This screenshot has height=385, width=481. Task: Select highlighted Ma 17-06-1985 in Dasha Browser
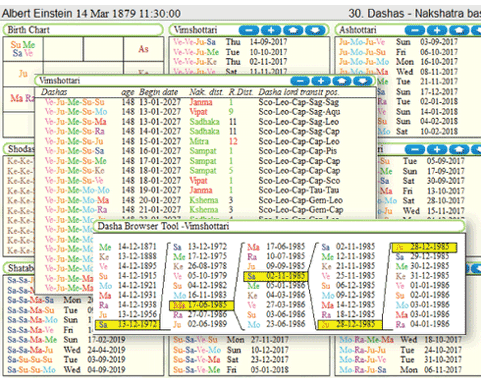202,305
